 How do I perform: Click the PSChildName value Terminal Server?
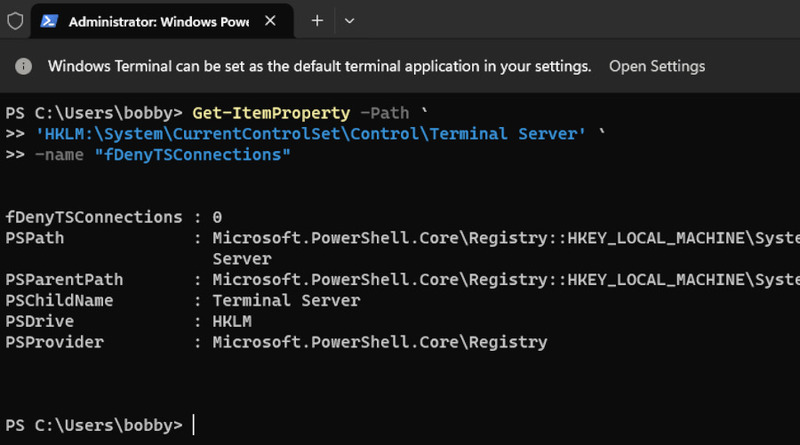pyautogui.click(x=286, y=300)
